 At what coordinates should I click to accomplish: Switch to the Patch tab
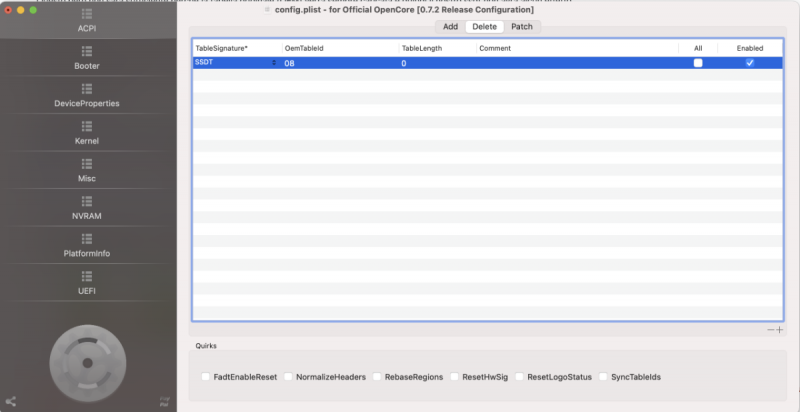(522, 27)
